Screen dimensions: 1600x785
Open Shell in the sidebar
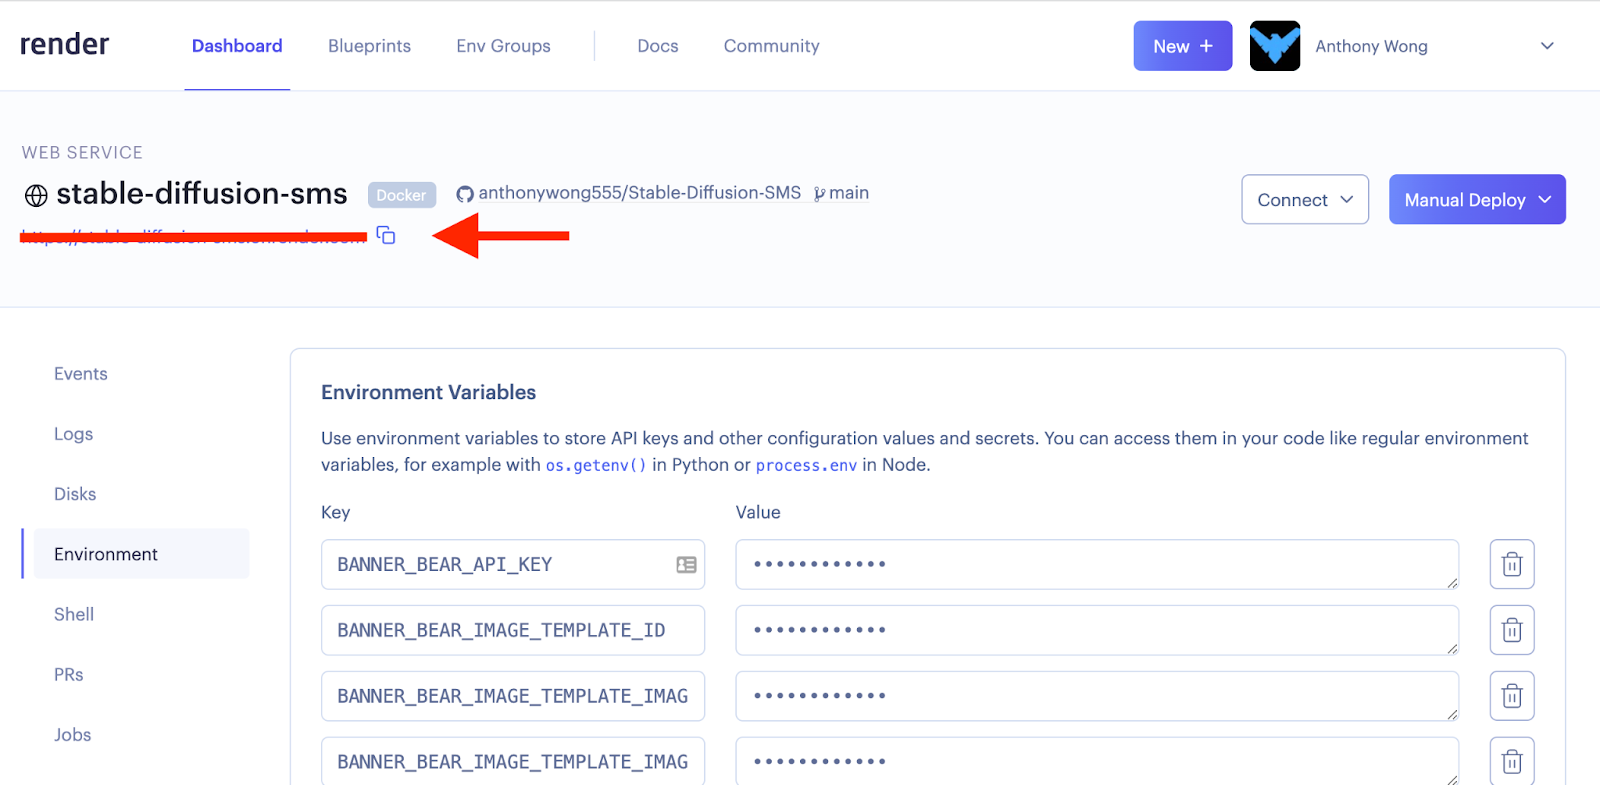point(74,614)
